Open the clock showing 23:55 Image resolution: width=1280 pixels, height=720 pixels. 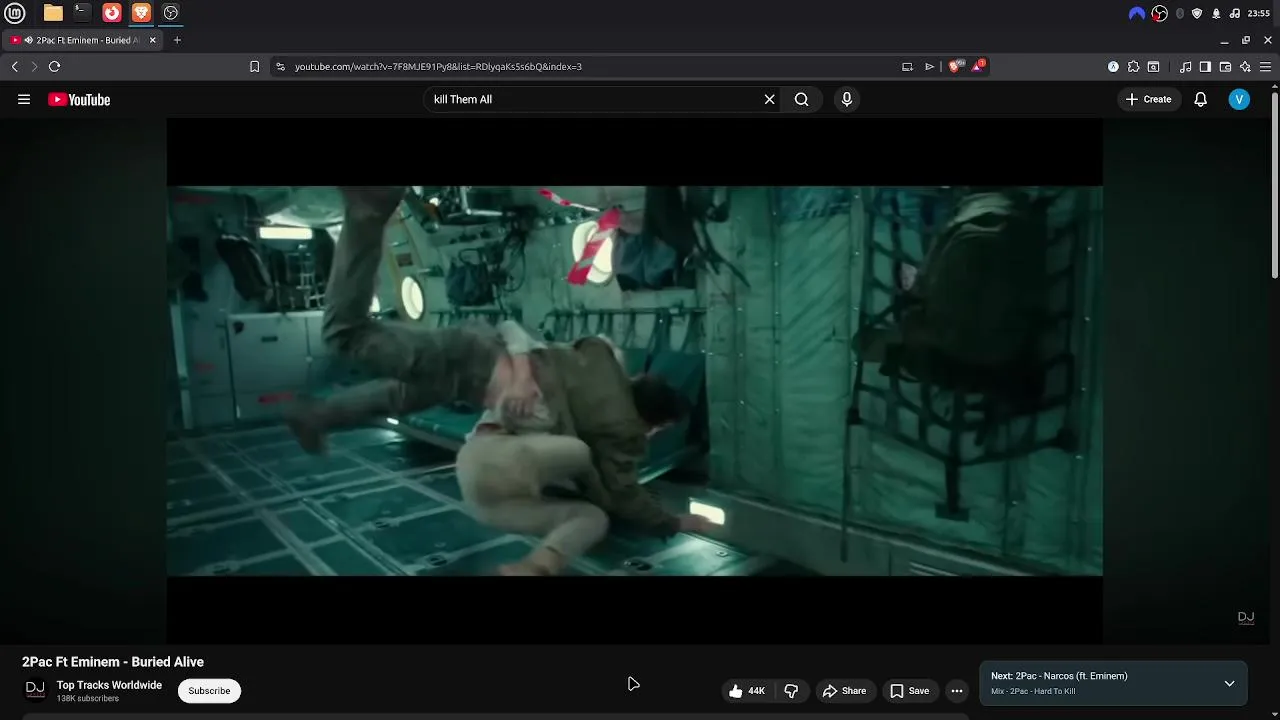[x=1260, y=13]
